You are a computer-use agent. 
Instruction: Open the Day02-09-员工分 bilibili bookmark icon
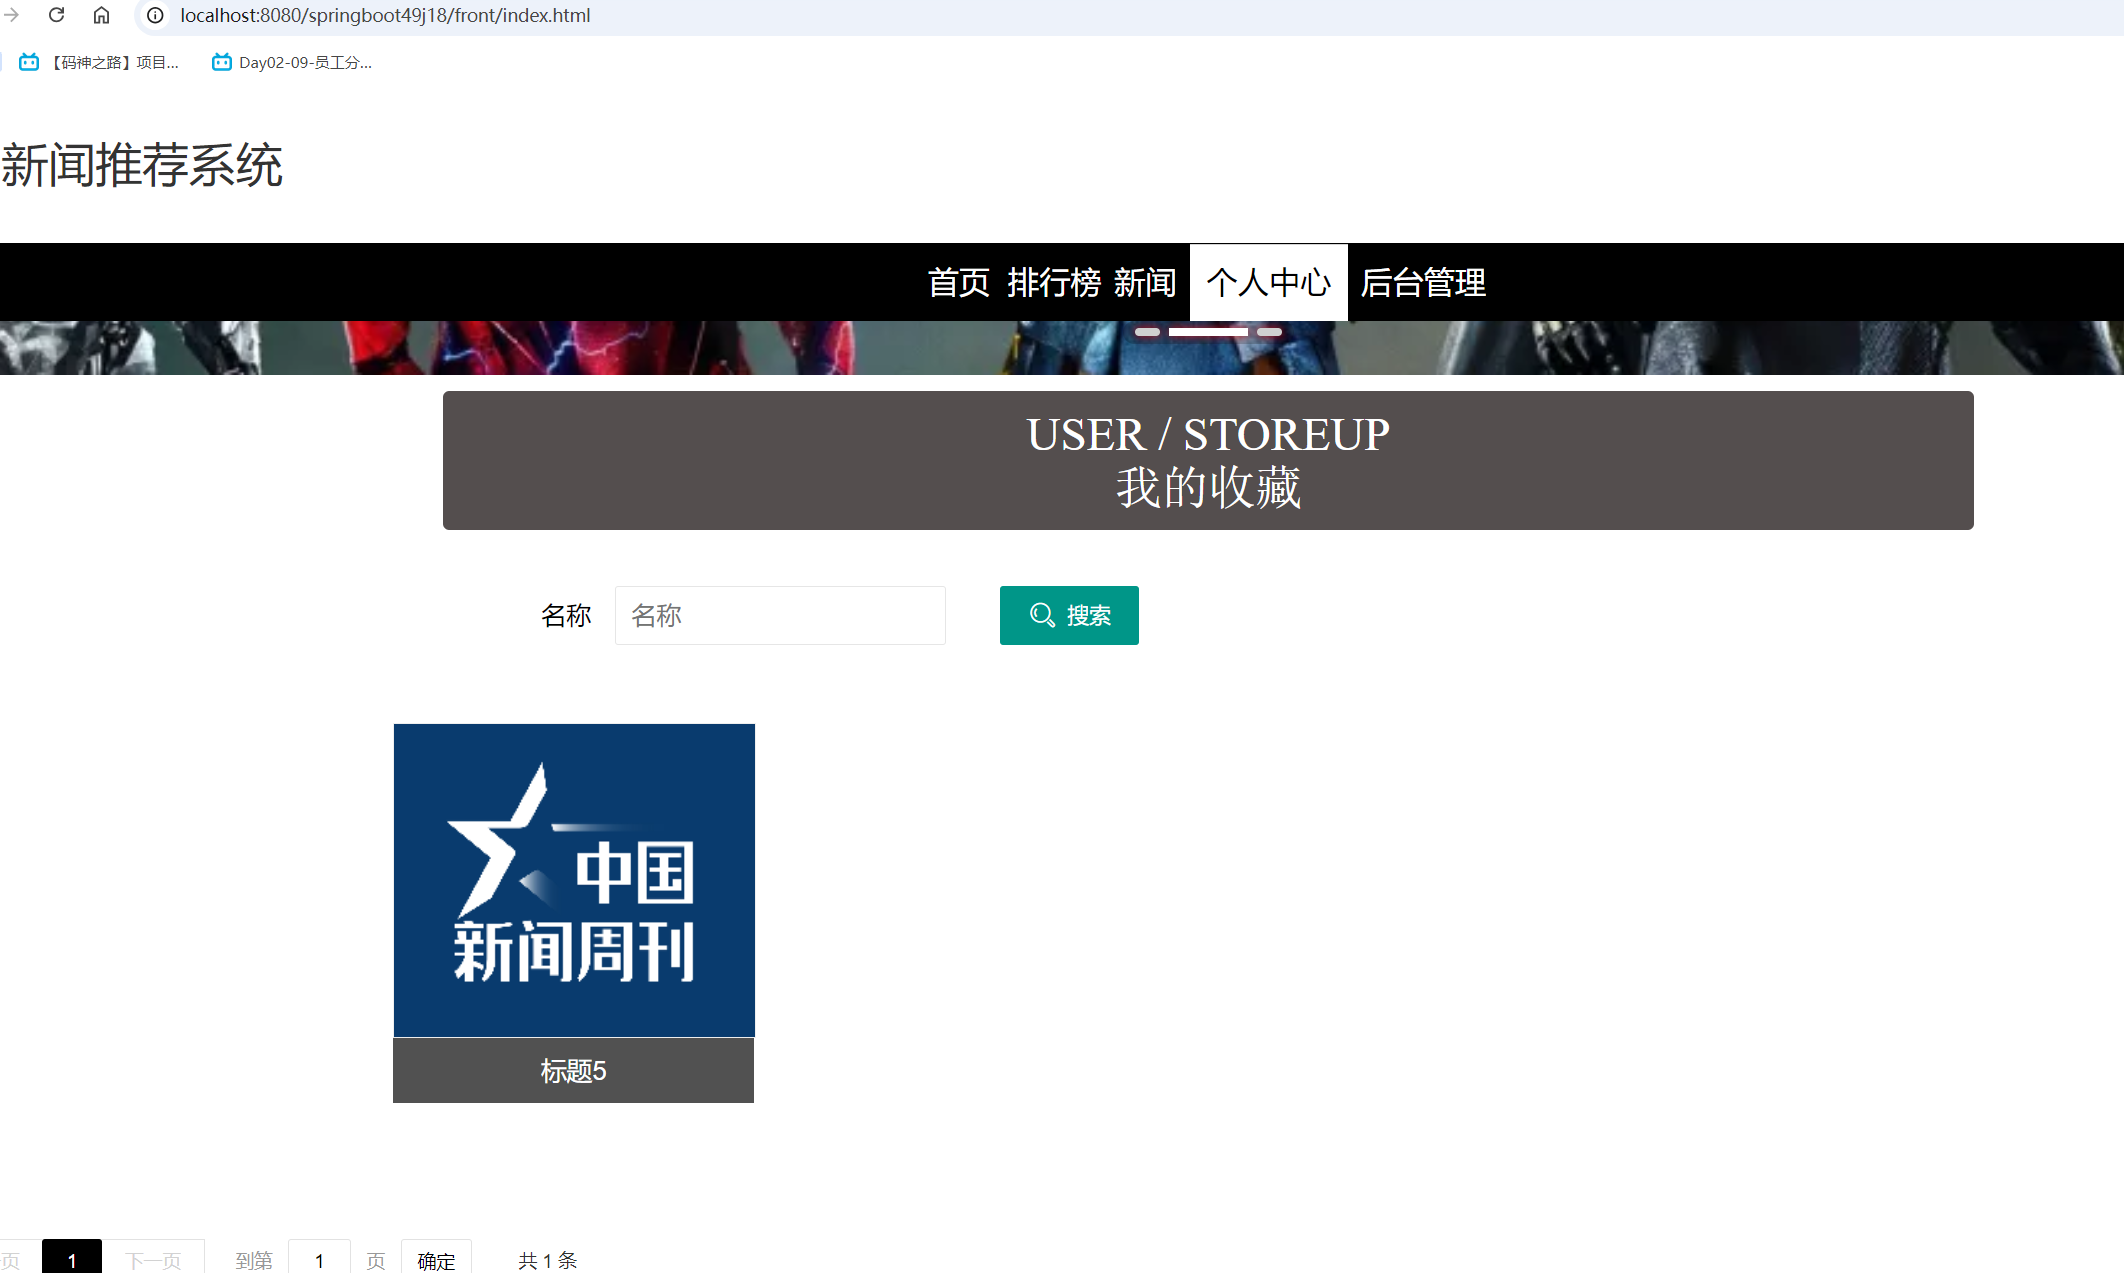pyautogui.click(x=220, y=61)
